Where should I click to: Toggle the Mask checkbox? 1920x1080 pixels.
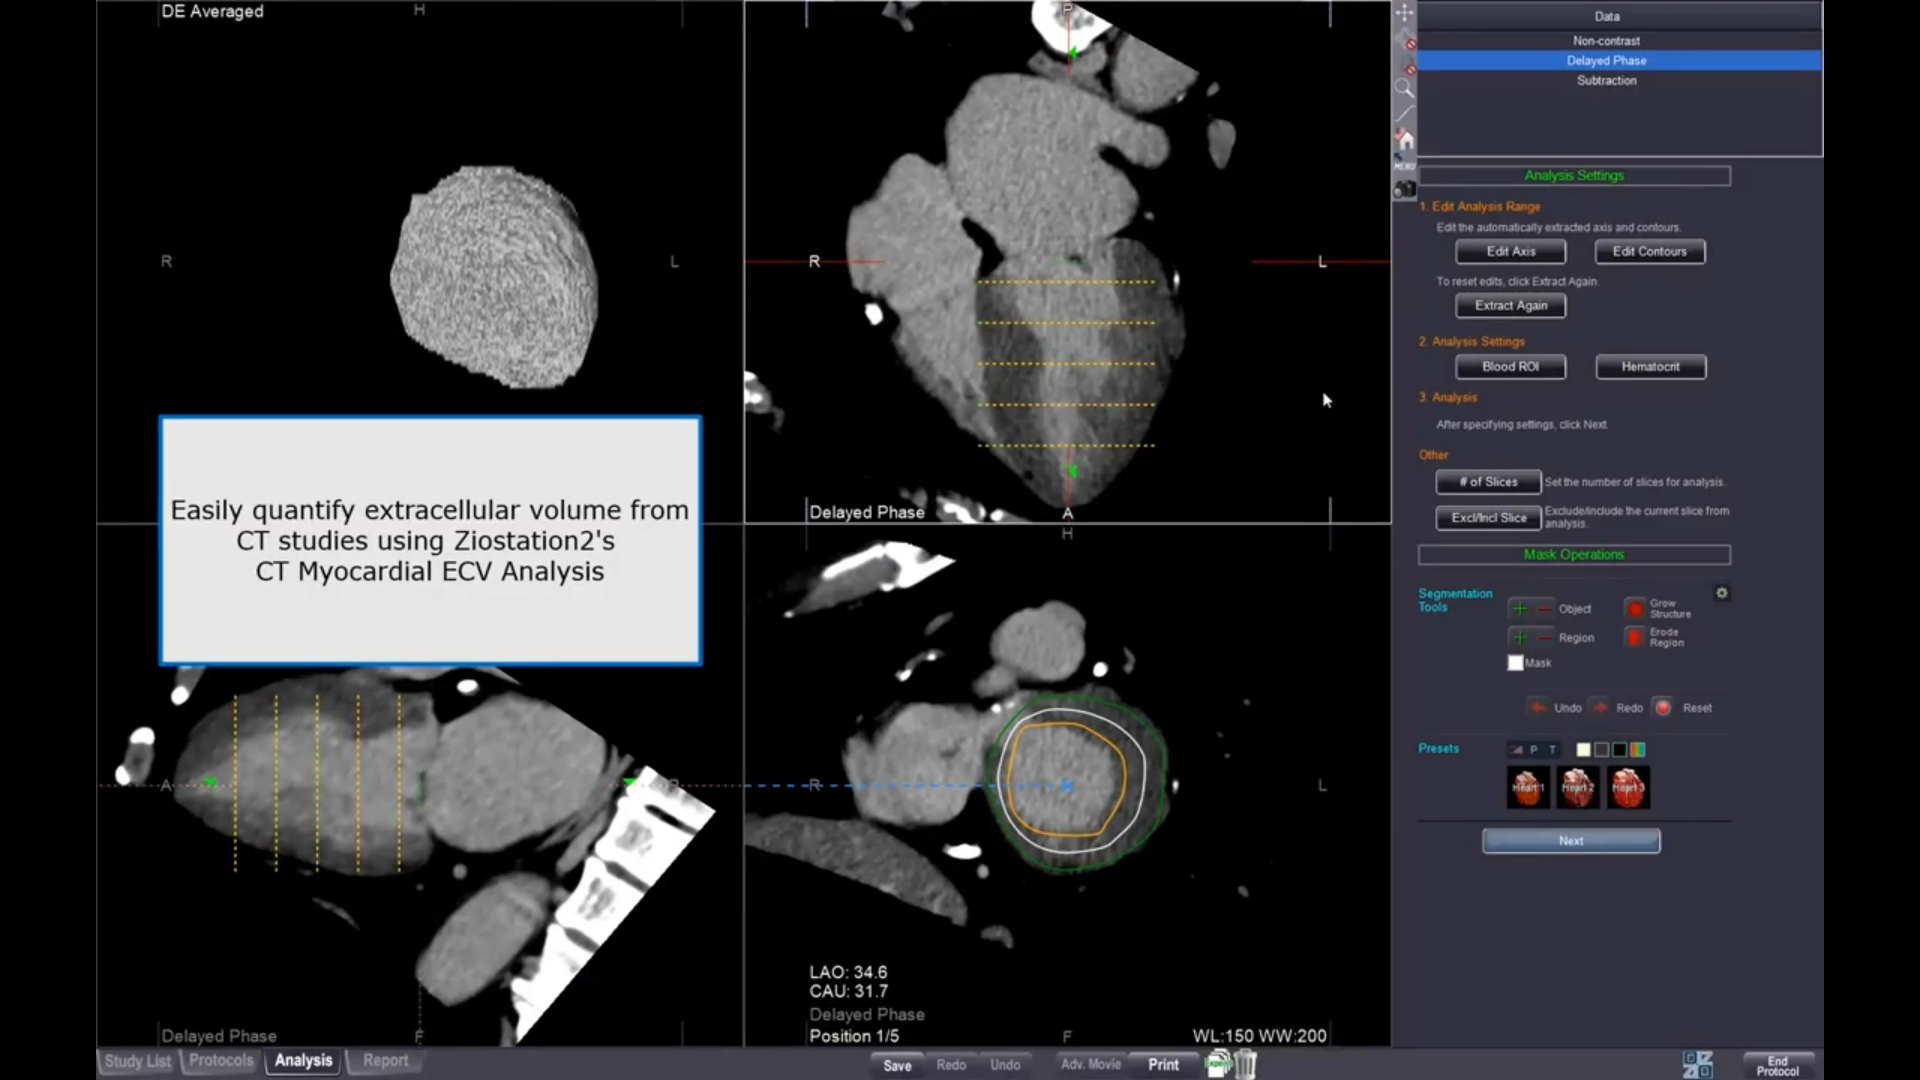click(x=1515, y=663)
